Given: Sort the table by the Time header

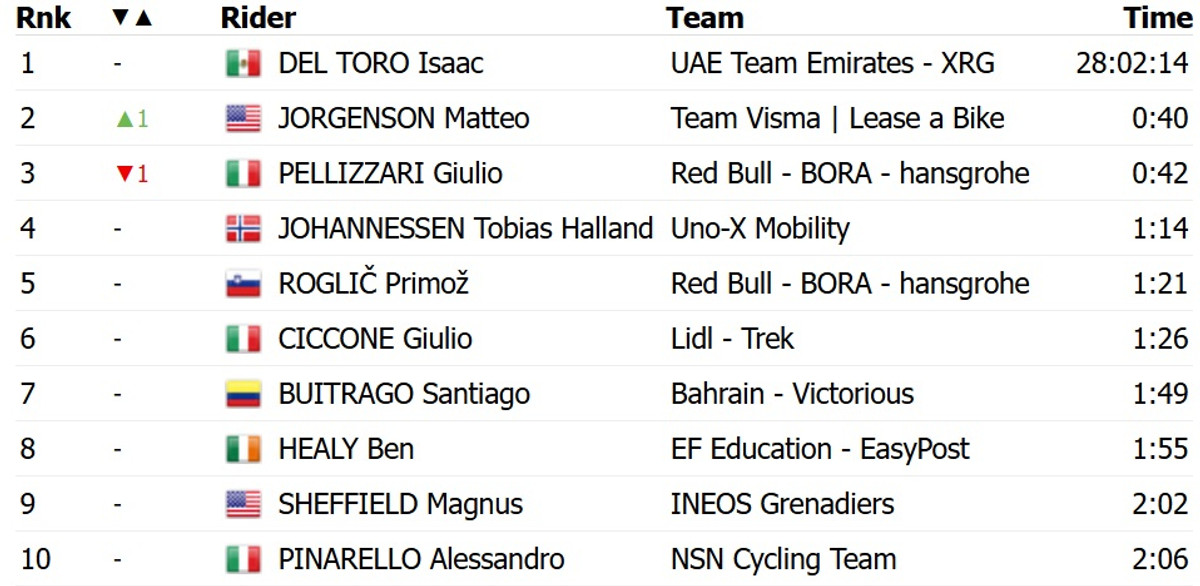Looking at the screenshot, I should (1157, 18).
